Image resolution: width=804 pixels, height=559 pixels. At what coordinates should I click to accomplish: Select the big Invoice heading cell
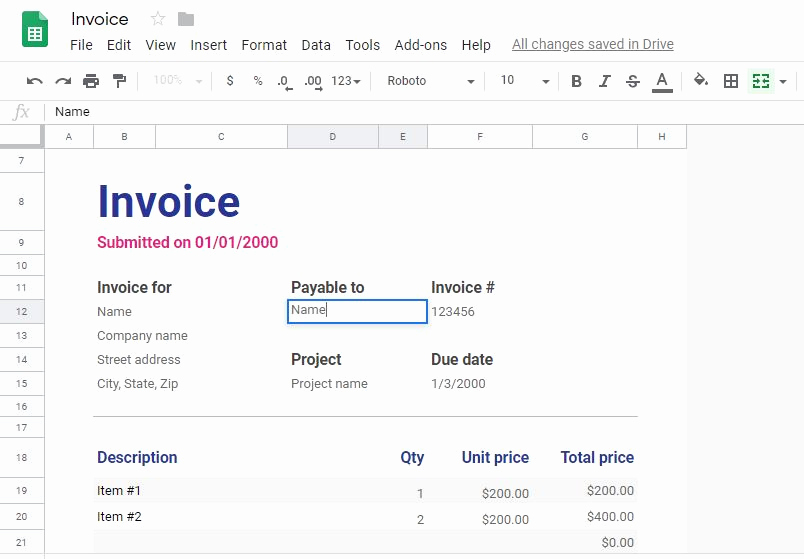pyautogui.click(x=169, y=202)
